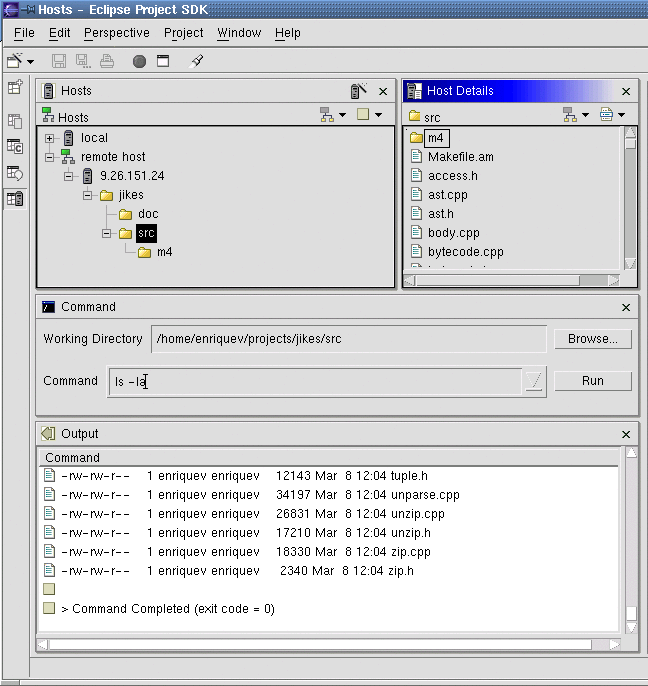
Task: Select the Hosts perspective icon in sidebar
Action: tap(15, 198)
